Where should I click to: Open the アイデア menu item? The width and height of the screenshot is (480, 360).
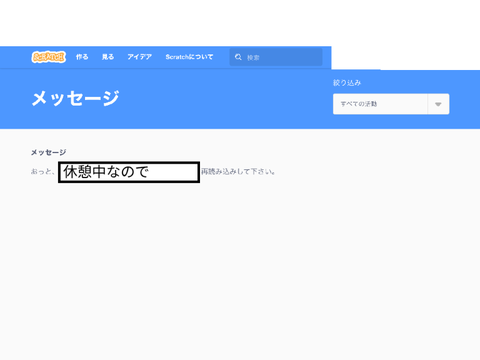139,57
